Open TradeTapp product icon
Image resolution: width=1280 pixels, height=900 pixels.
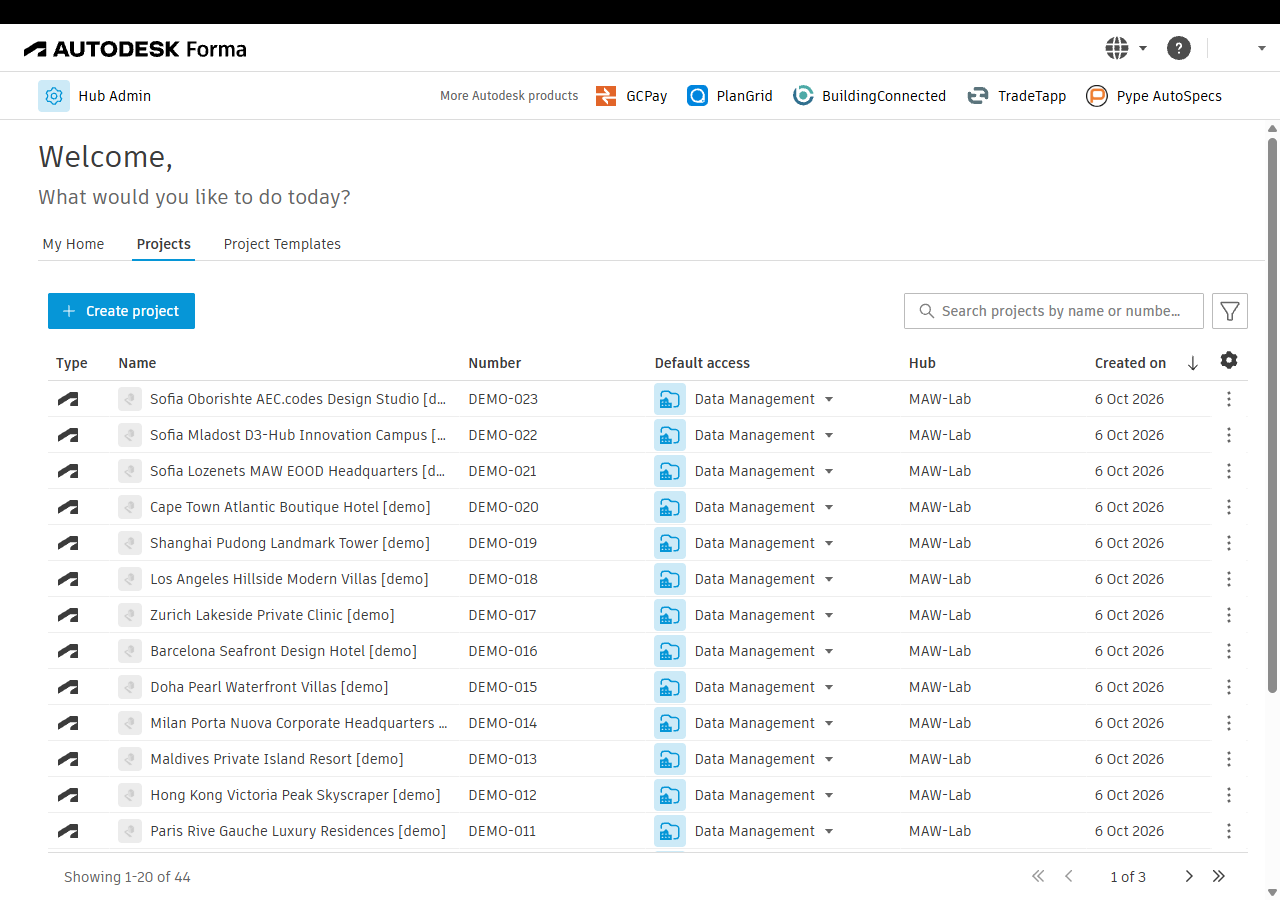click(978, 96)
